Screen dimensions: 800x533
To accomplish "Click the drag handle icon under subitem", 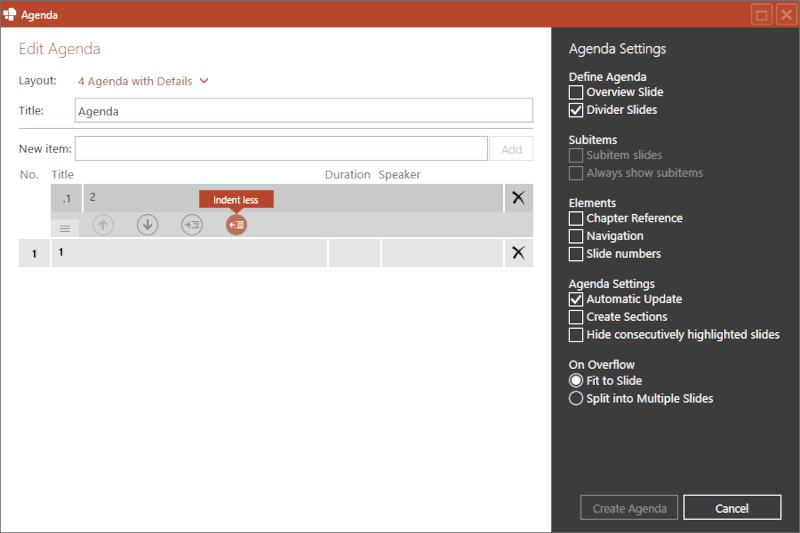I will pos(65,228).
